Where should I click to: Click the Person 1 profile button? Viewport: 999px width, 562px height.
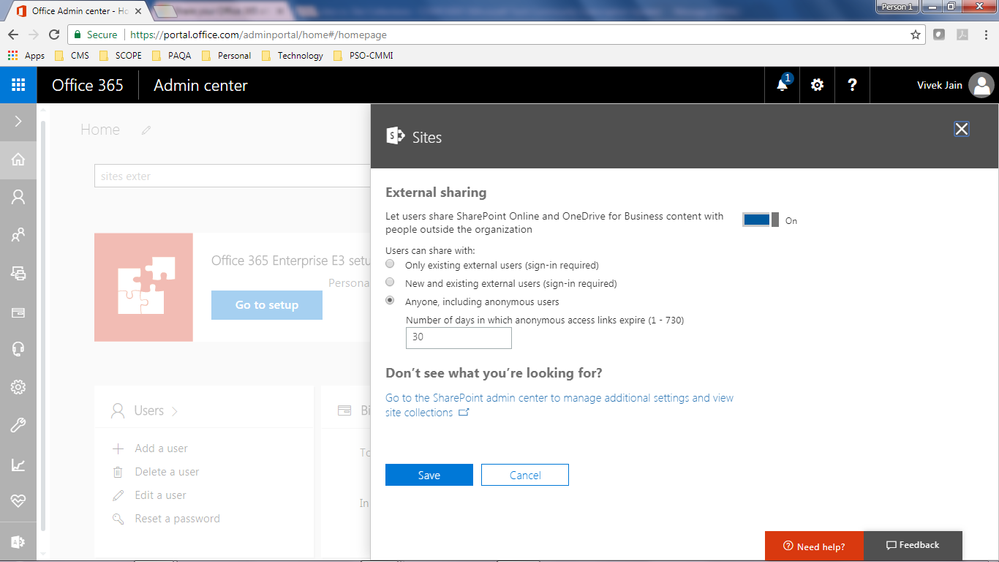pyautogui.click(x=897, y=6)
